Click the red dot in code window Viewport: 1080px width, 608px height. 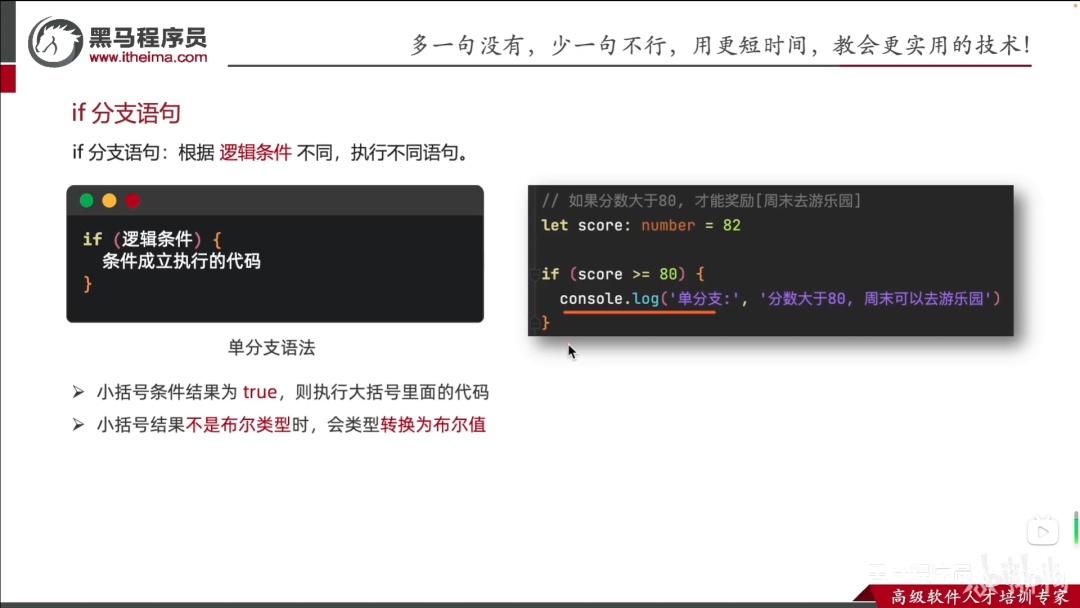click(x=133, y=200)
